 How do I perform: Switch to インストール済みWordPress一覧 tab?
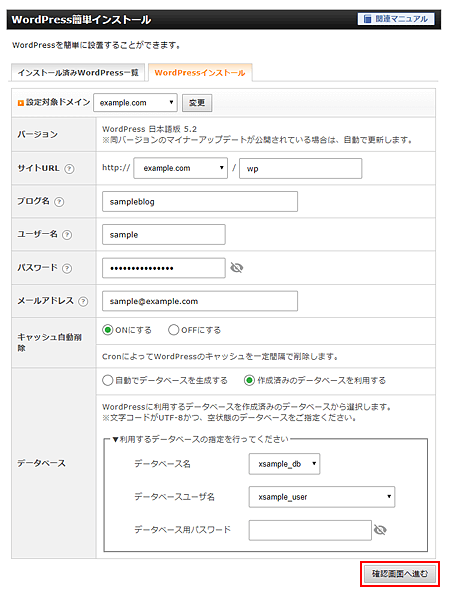pyautogui.click(x=78, y=72)
